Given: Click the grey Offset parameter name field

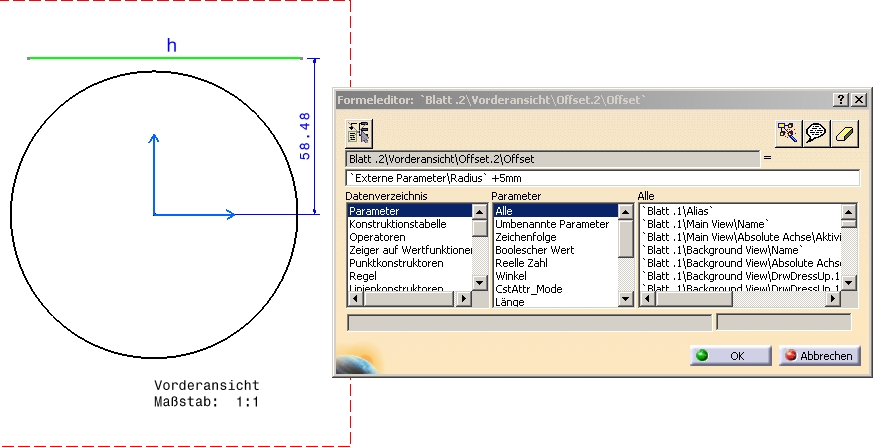Looking at the screenshot, I should (x=553, y=159).
